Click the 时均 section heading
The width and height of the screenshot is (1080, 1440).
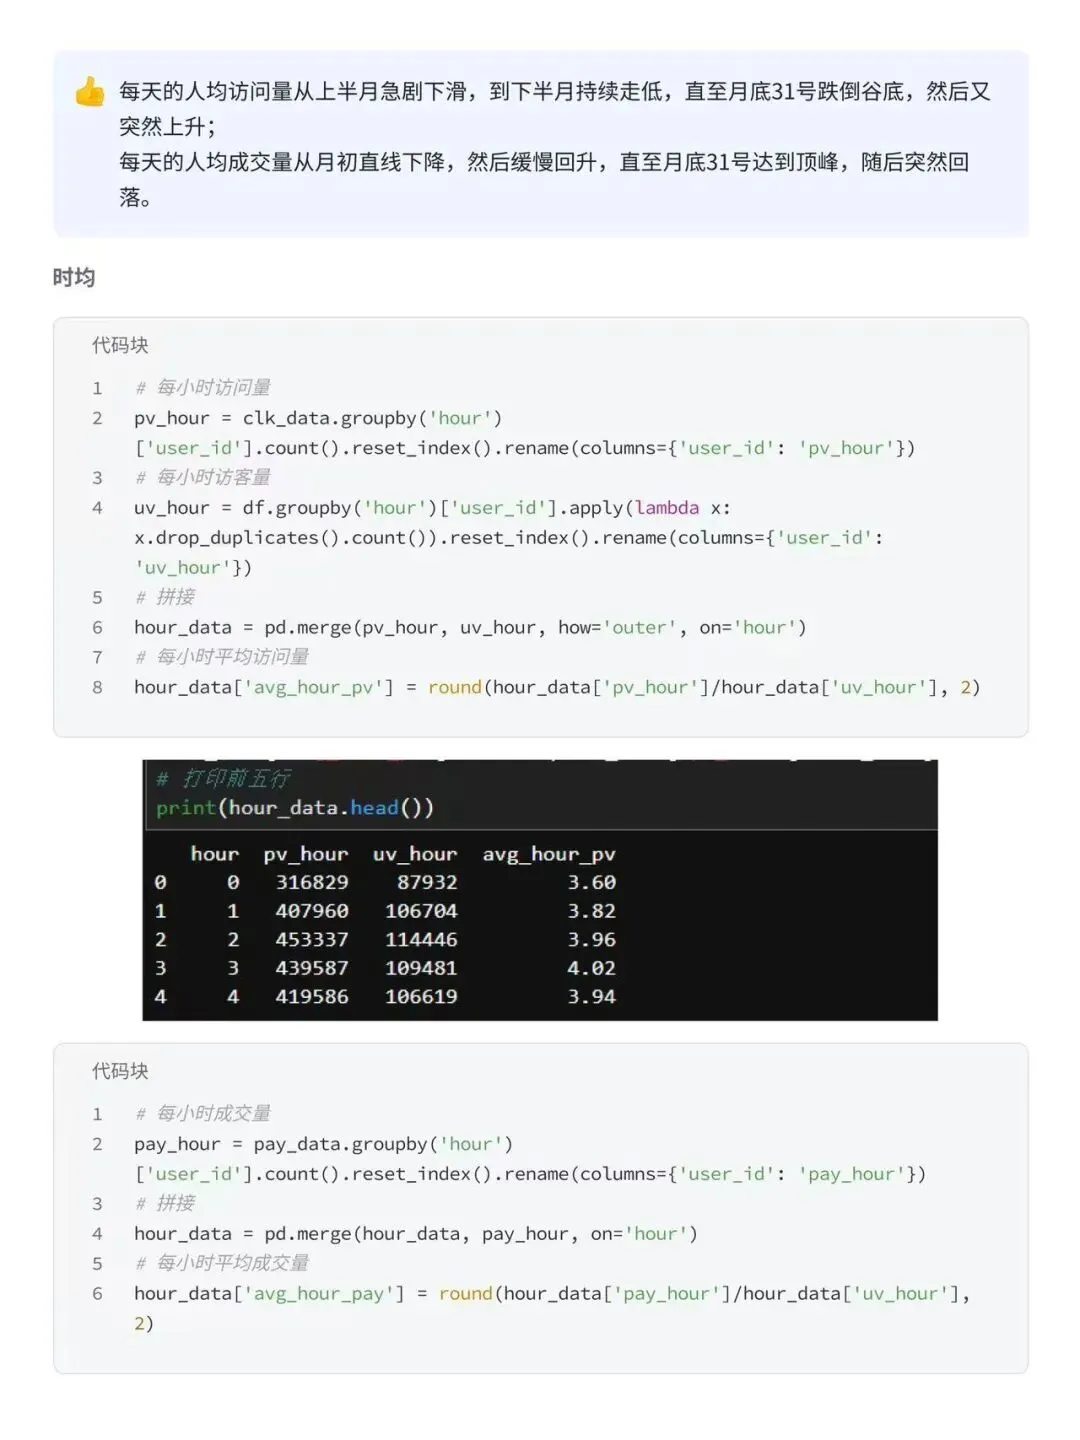pos(74,277)
